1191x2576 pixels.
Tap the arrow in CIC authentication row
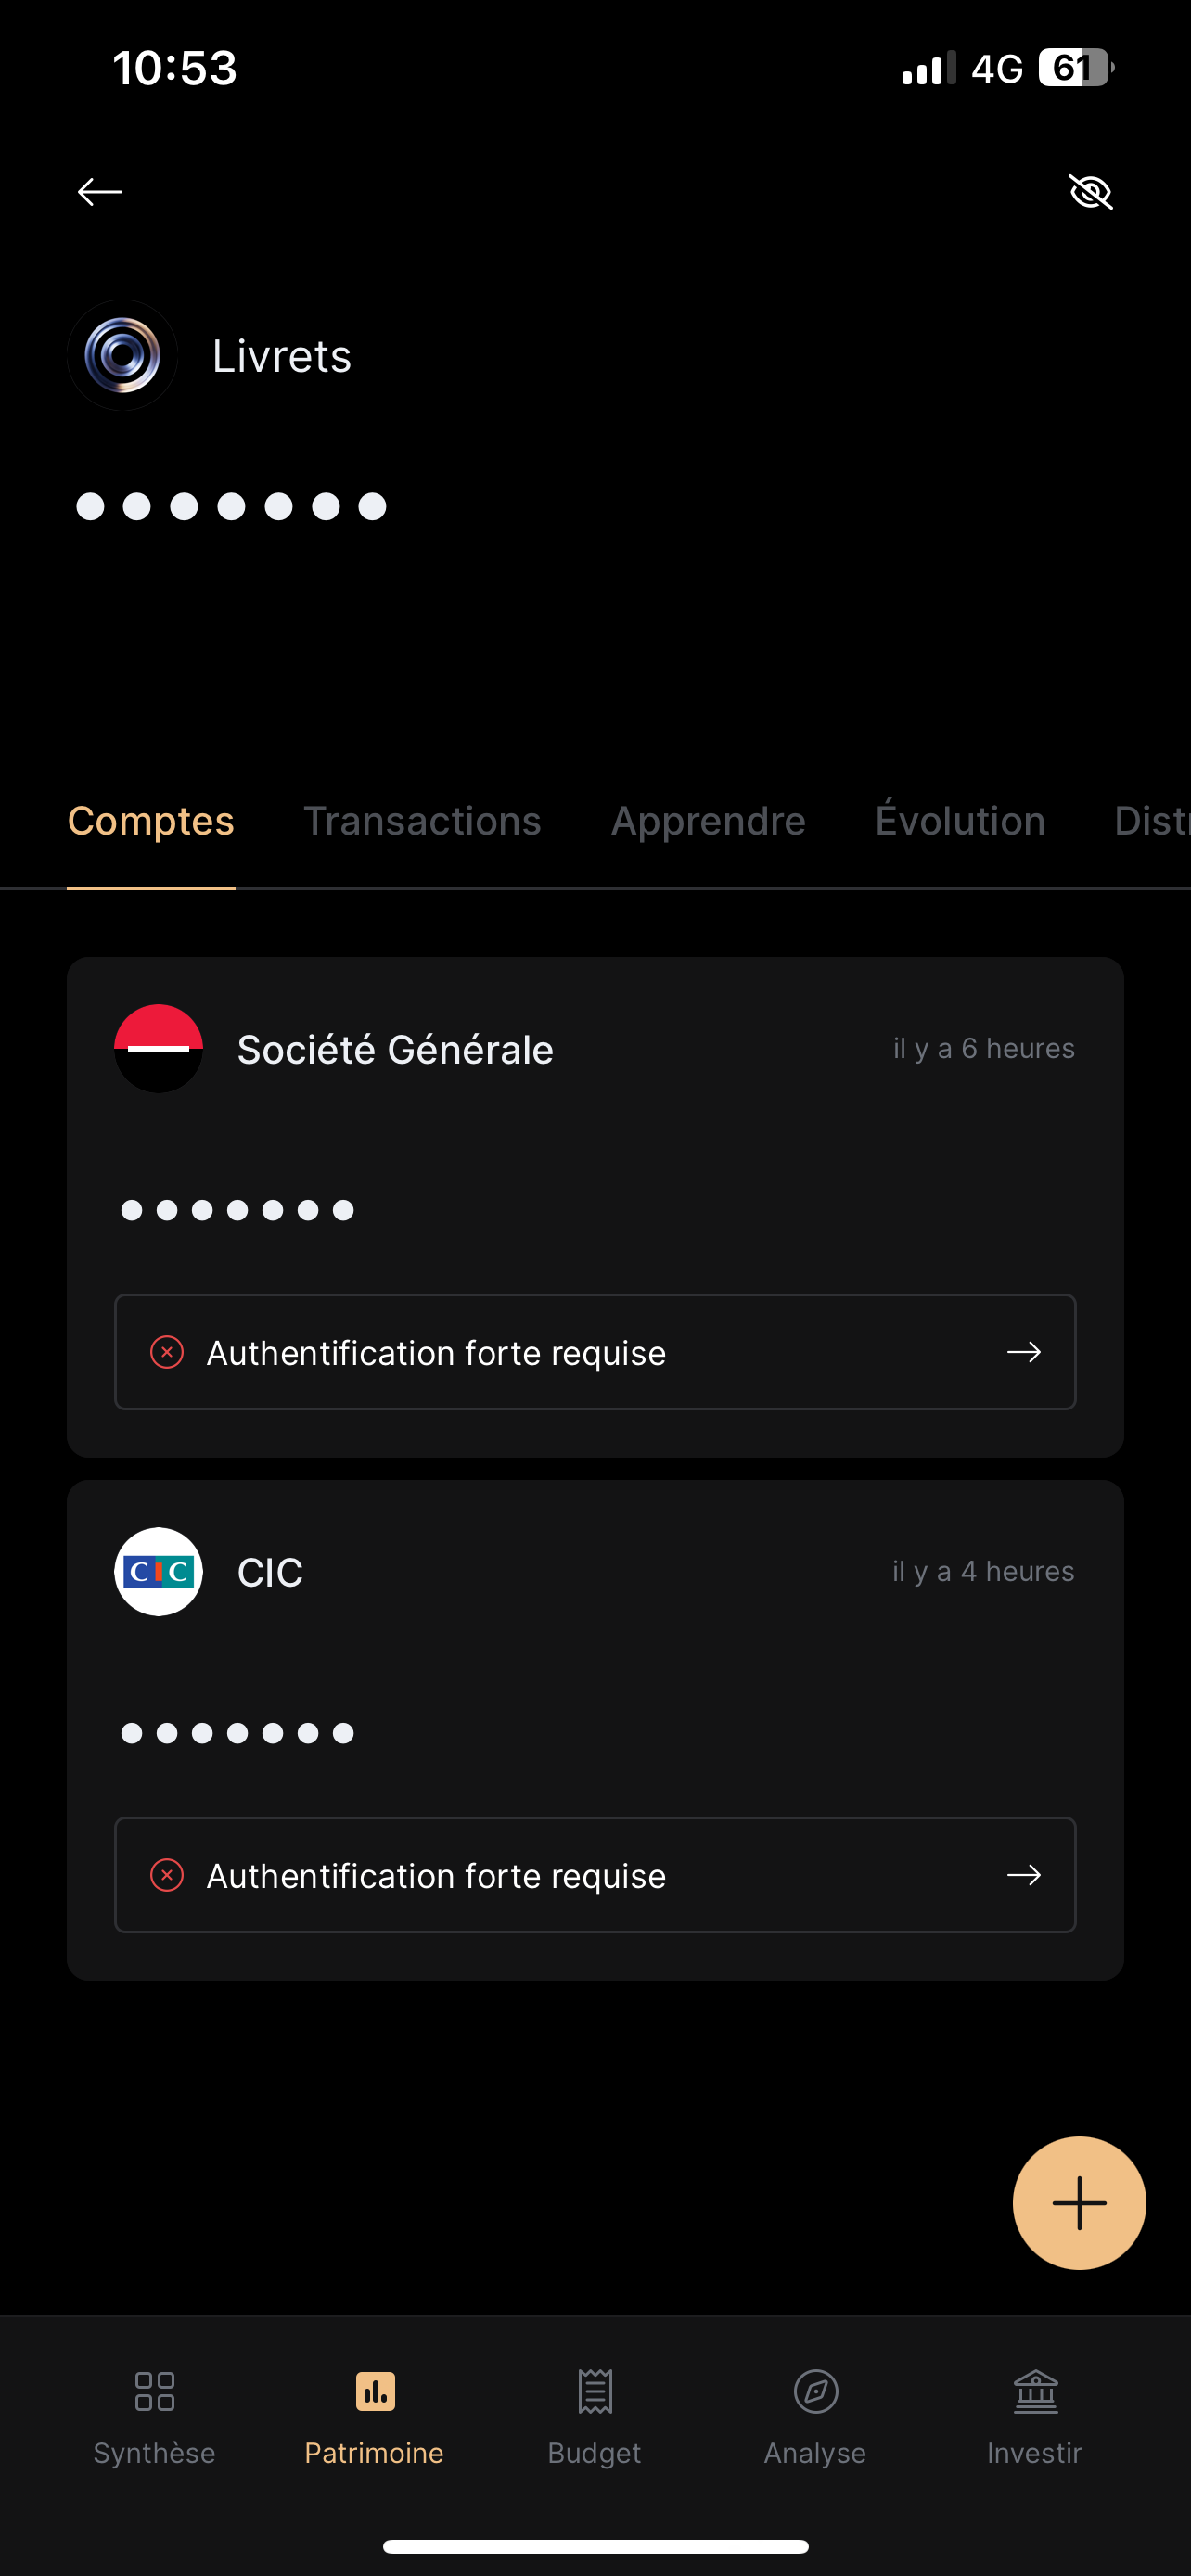(1024, 1875)
